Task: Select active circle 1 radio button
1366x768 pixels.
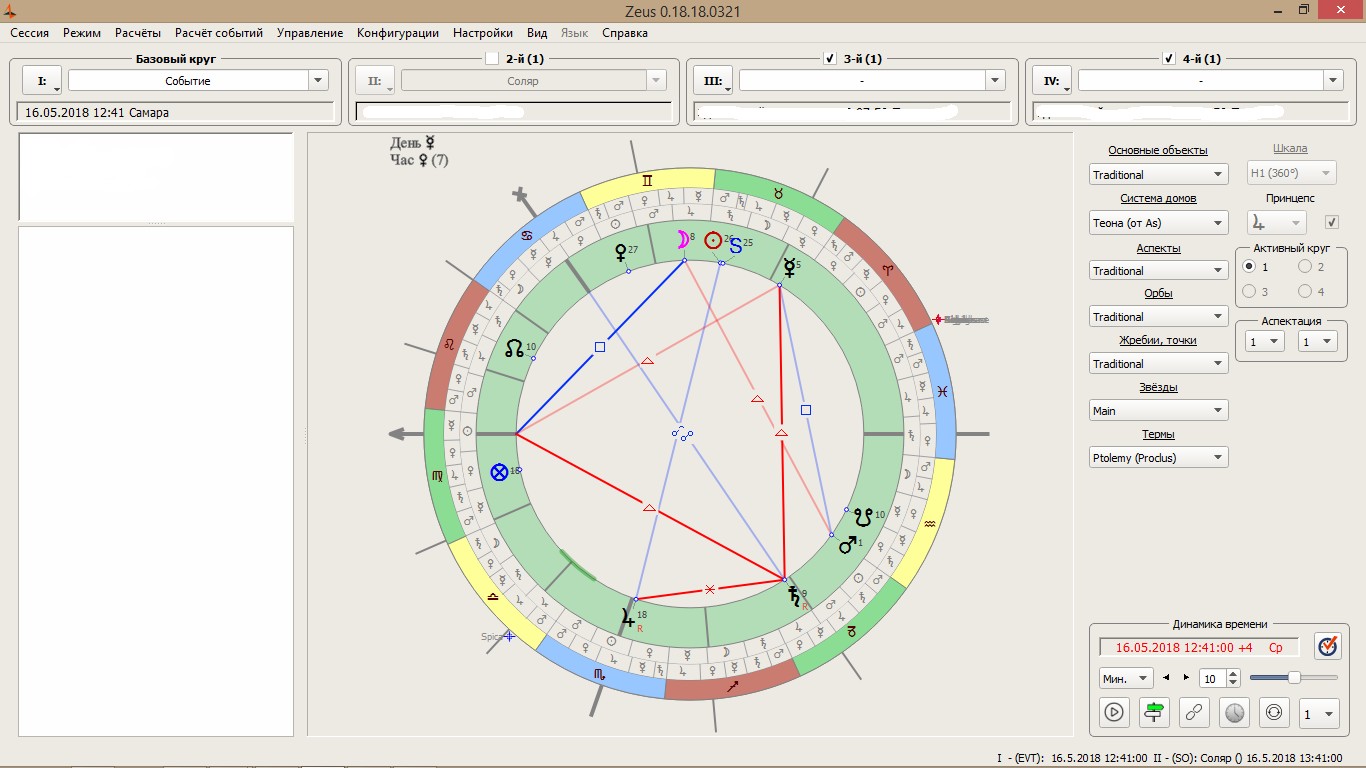Action: 1248,267
